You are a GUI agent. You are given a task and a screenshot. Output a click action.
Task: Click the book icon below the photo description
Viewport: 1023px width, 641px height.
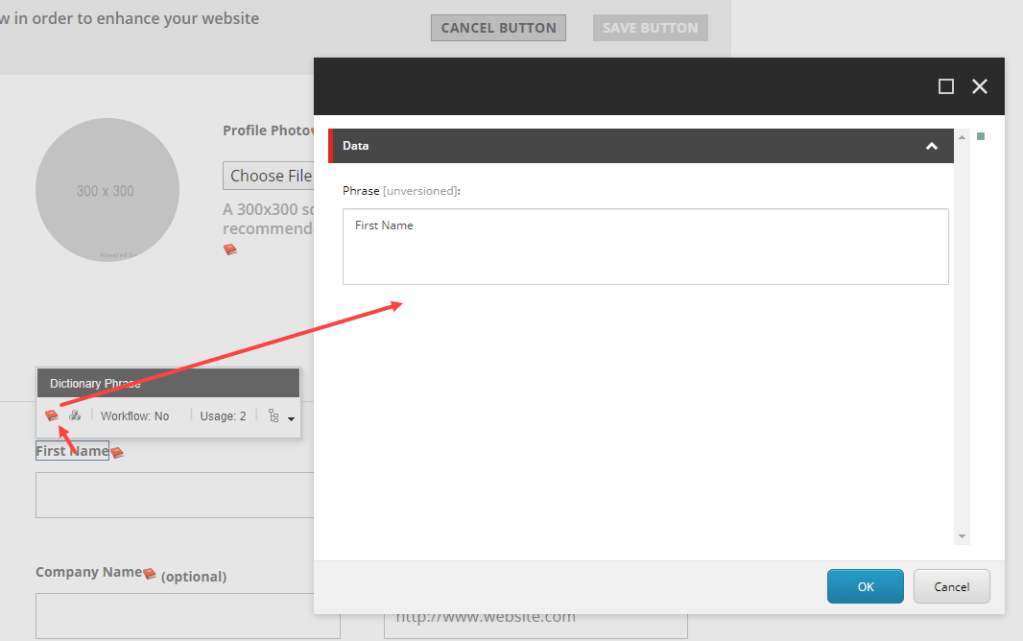(230, 249)
